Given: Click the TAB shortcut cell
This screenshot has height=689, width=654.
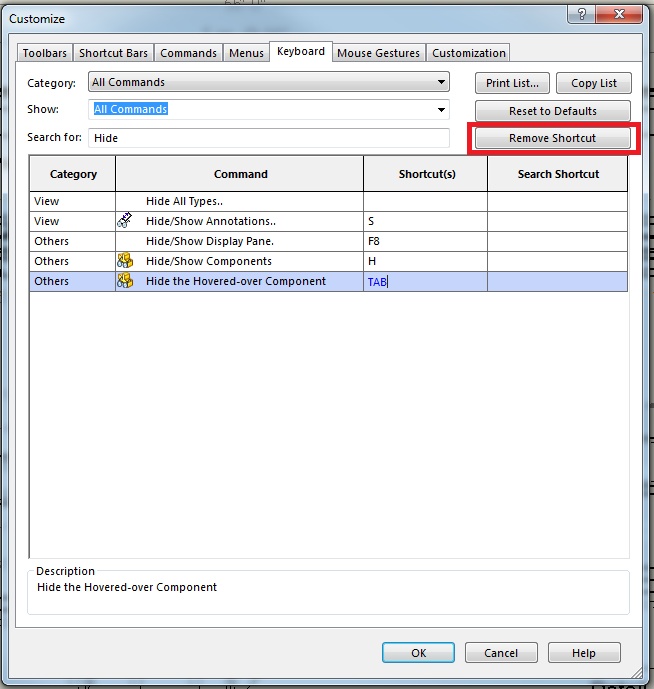Looking at the screenshot, I should click(x=425, y=281).
